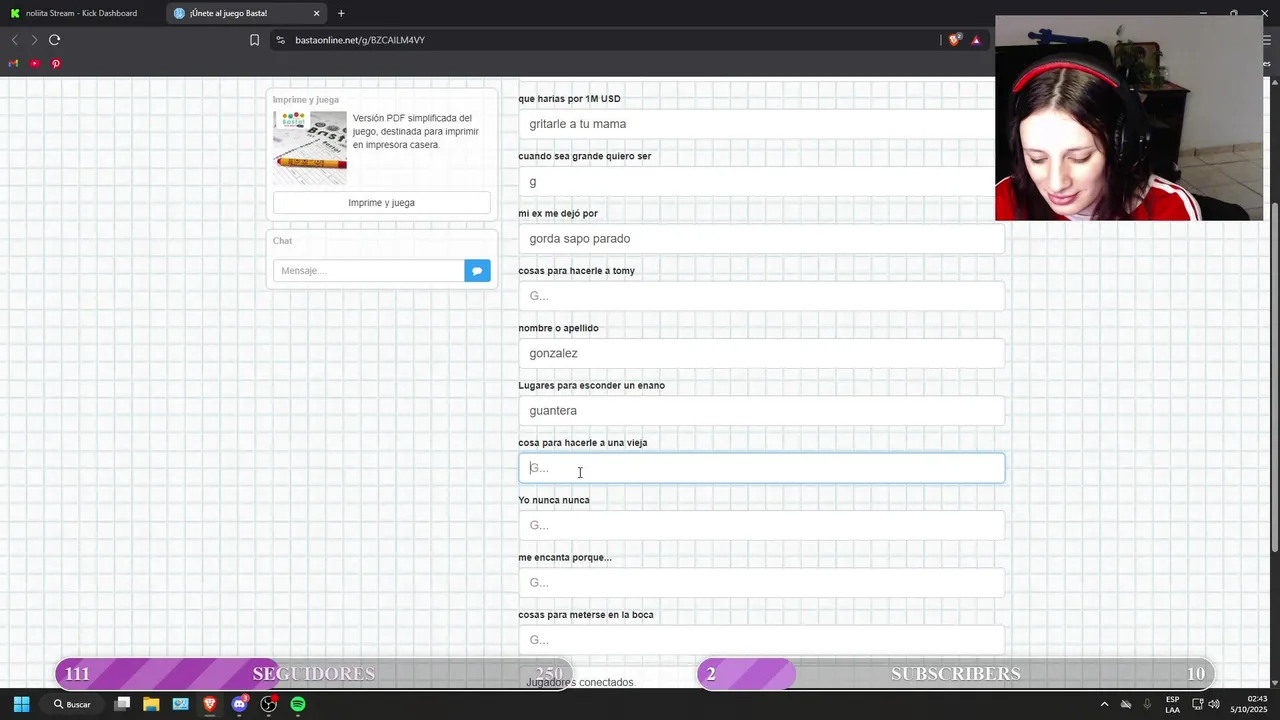Close the ¡Únete al juego Basta! tab
1280x720 pixels.
coord(317,13)
